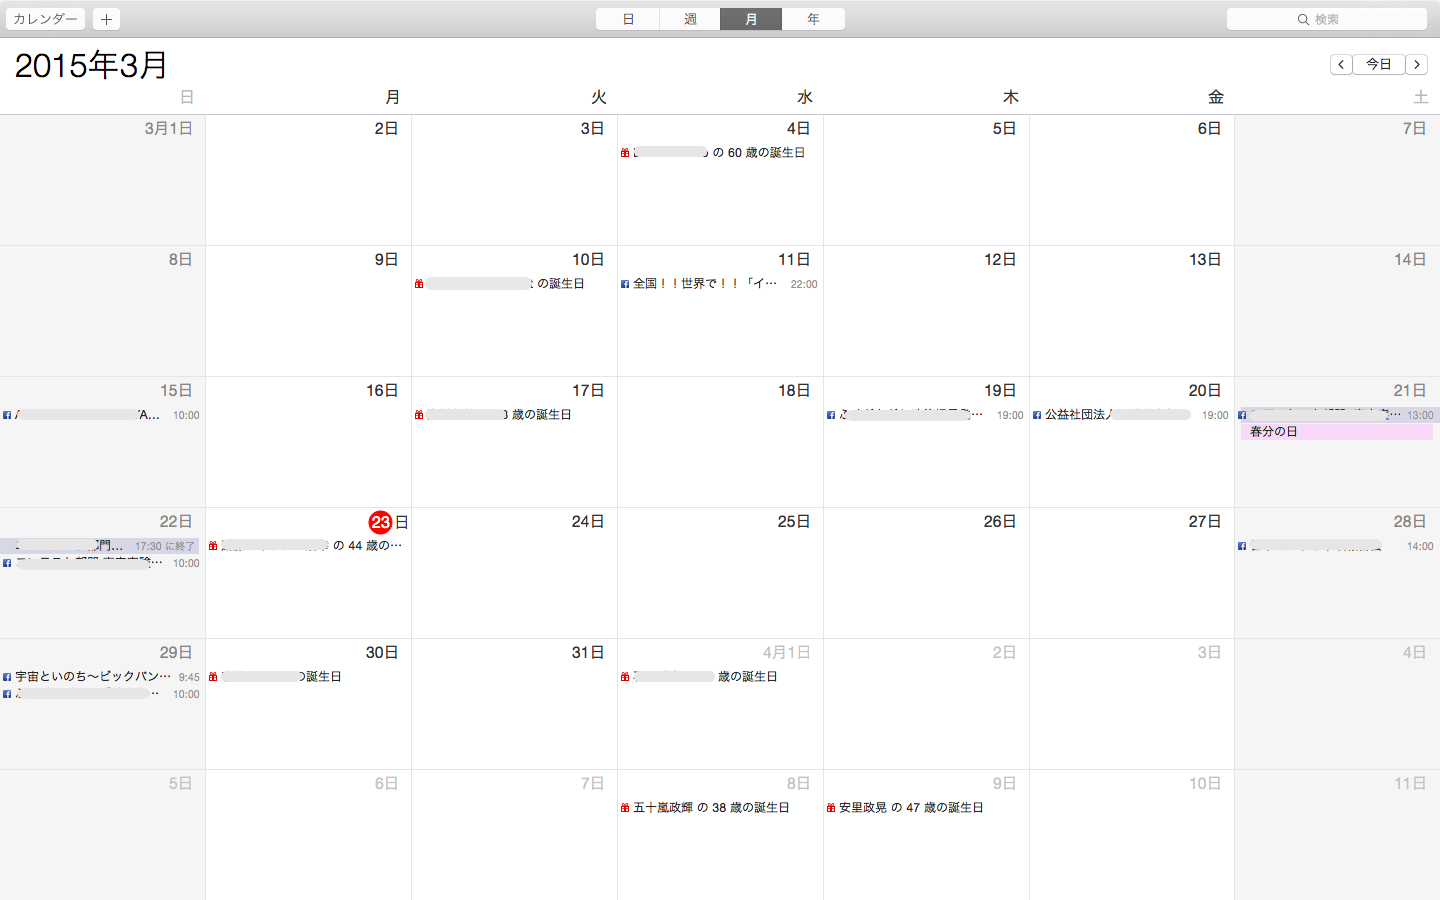Open 安里政晃 の 47 歳の誕生日 event
Viewport: 1440px width, 900px height.
point(925,808)
